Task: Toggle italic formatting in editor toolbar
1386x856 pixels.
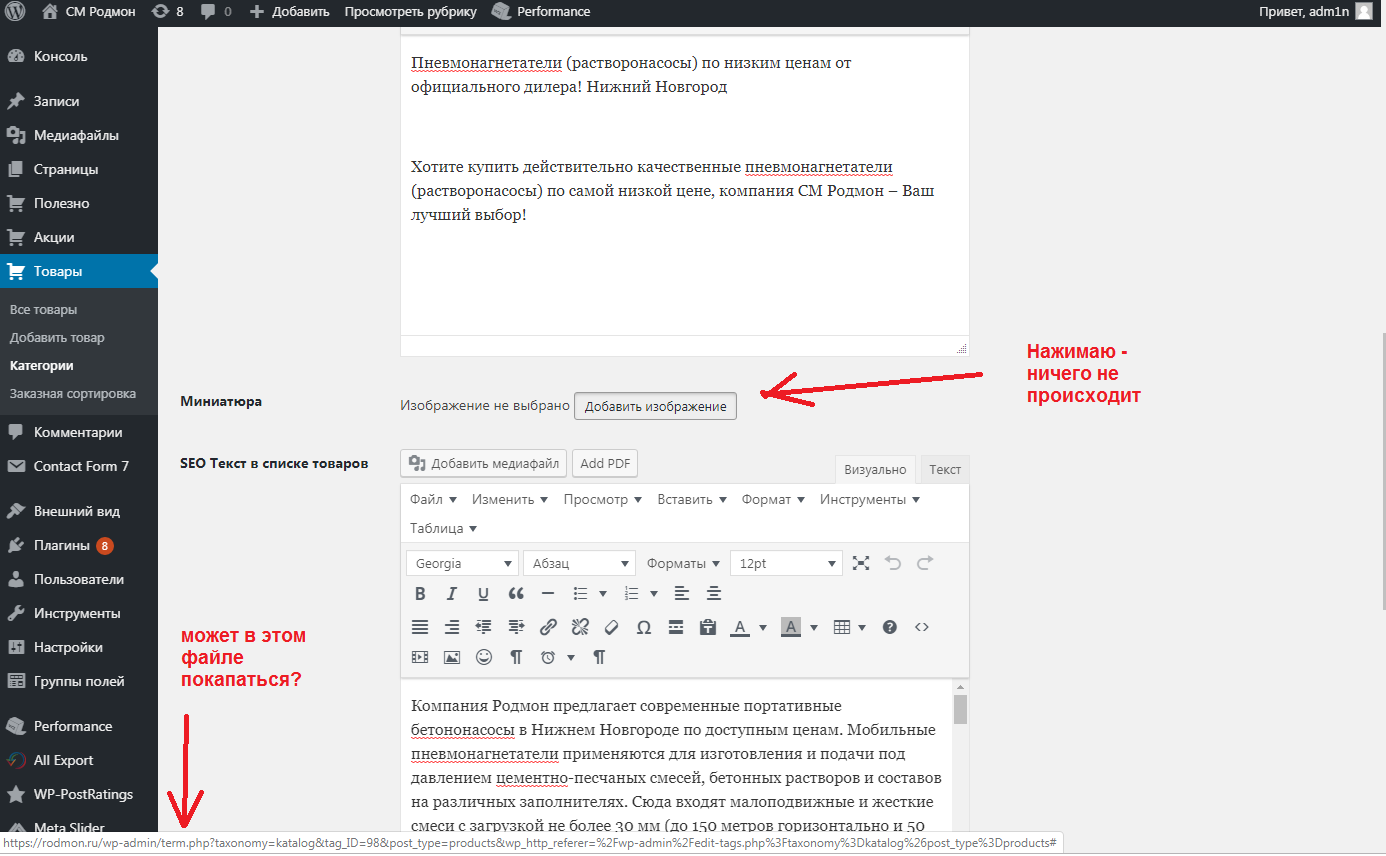Action: (452, 593)
